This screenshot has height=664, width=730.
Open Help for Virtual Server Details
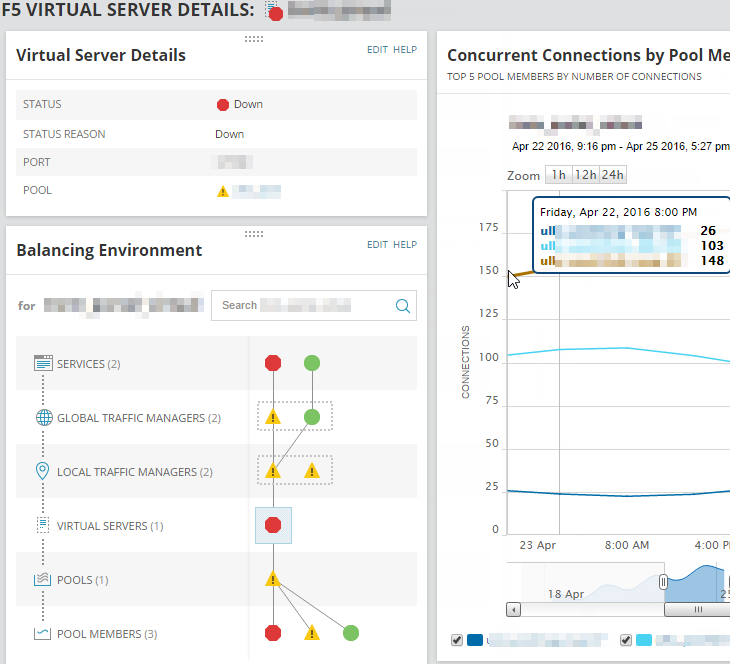tap(405, 50)
